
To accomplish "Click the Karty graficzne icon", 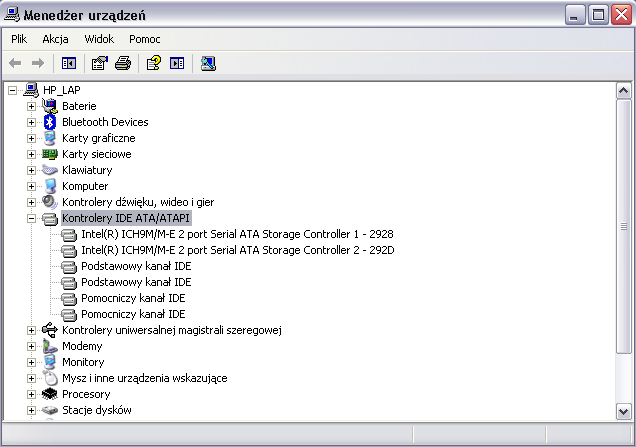I will [x=49, y=138].
